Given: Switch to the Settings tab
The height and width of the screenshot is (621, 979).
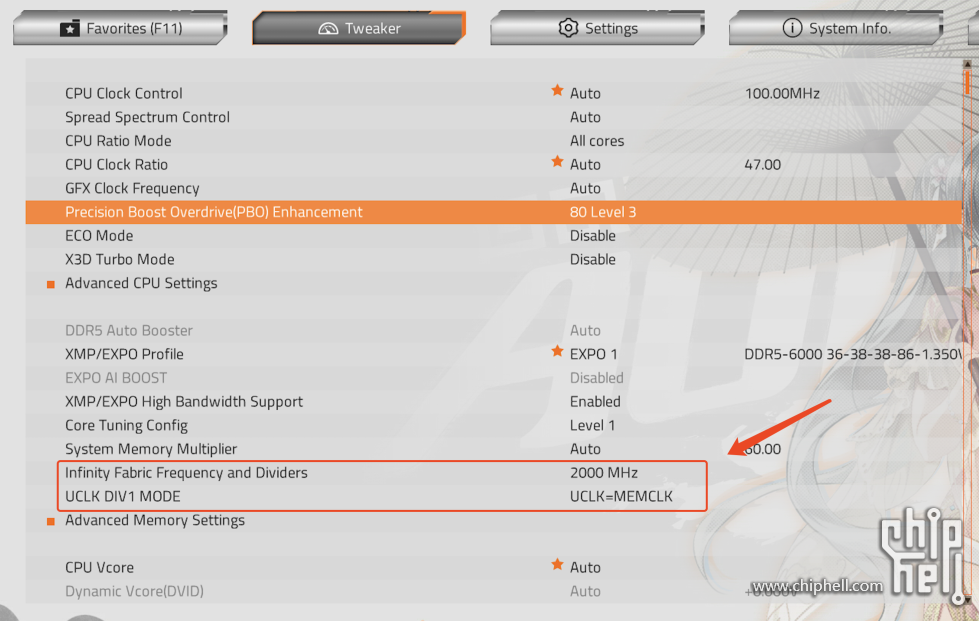Looking at the screenshot, I should [598, 28].
